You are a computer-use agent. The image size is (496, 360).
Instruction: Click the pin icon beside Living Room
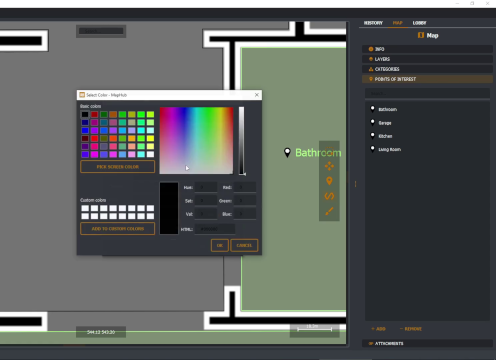coord(373,149)
